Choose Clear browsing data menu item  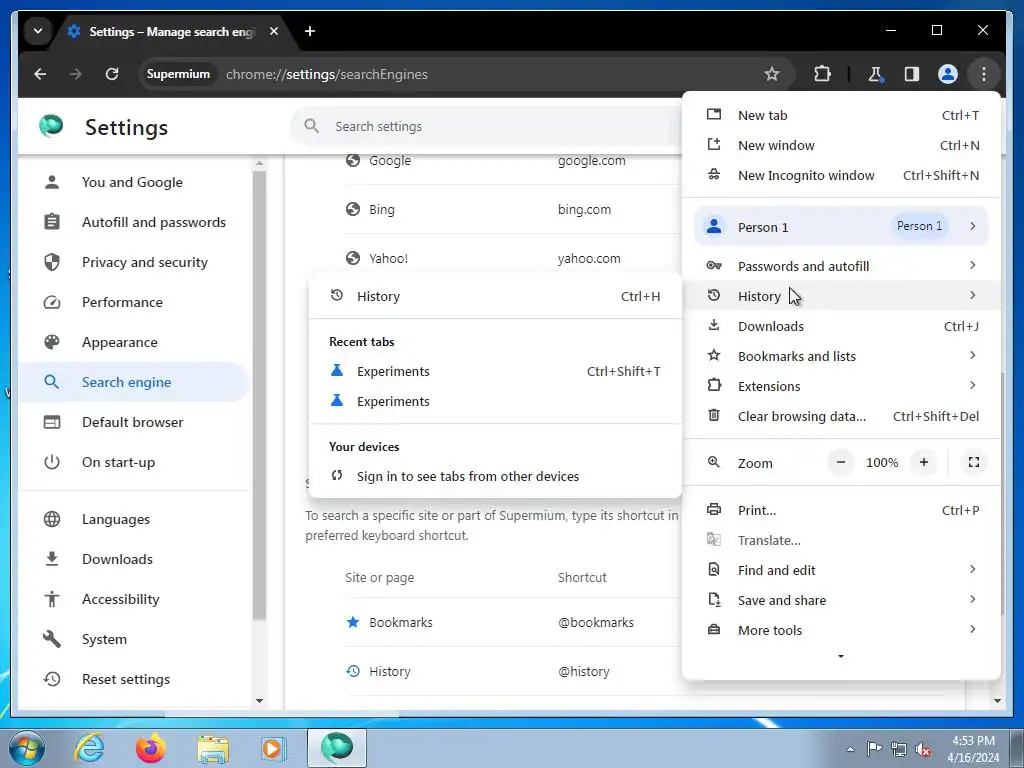click(x=841, y=416)
